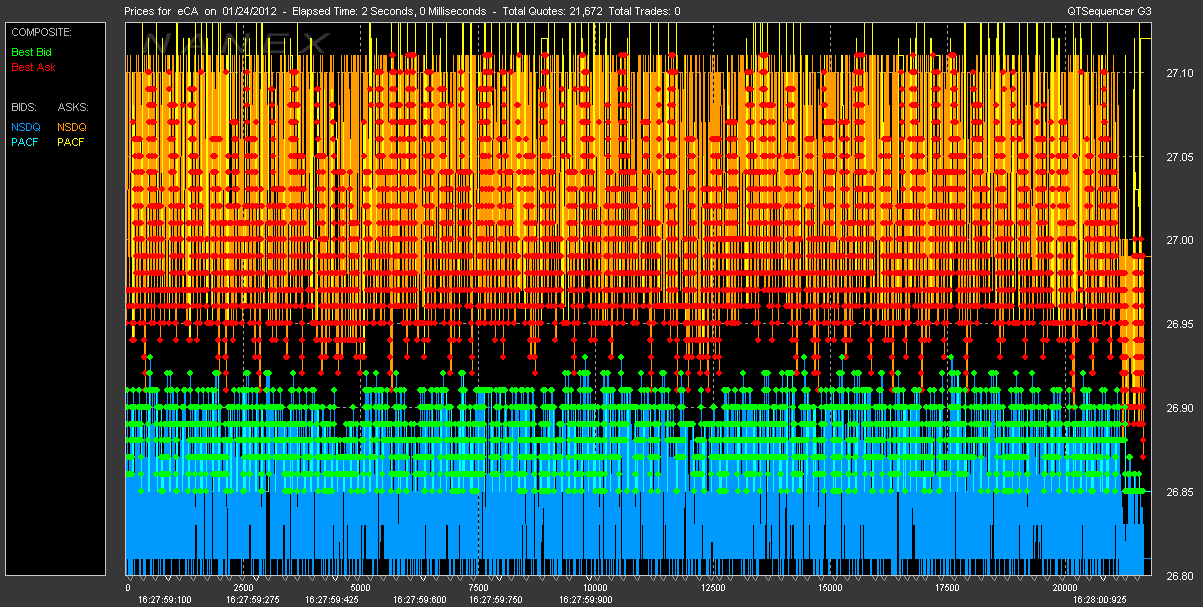The height and width of the screenshot is (607, 1203).
Task: Click the 7500 quote count axis label
Action: (478, 588)
